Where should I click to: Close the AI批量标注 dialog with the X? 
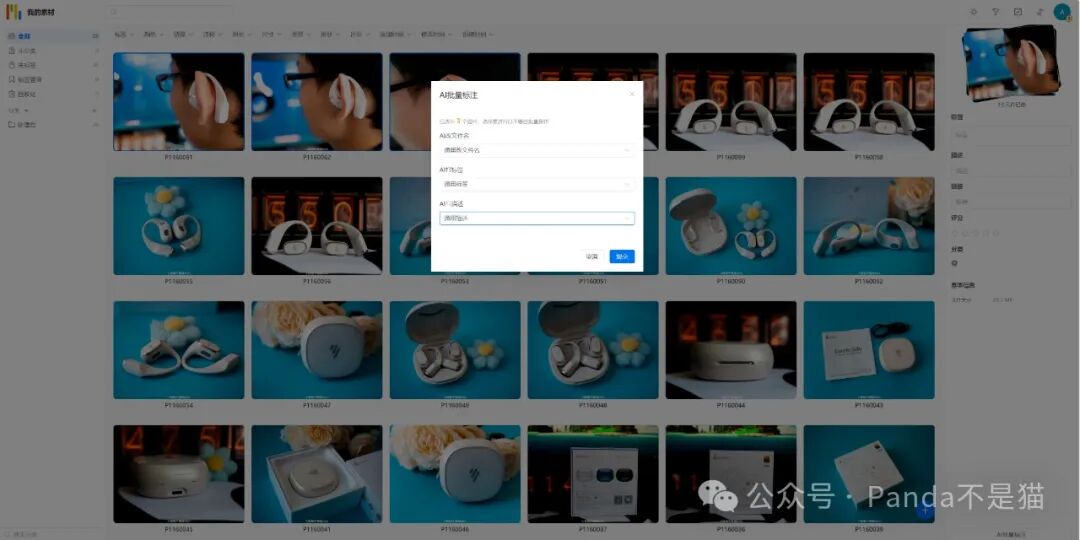(632, 94)
